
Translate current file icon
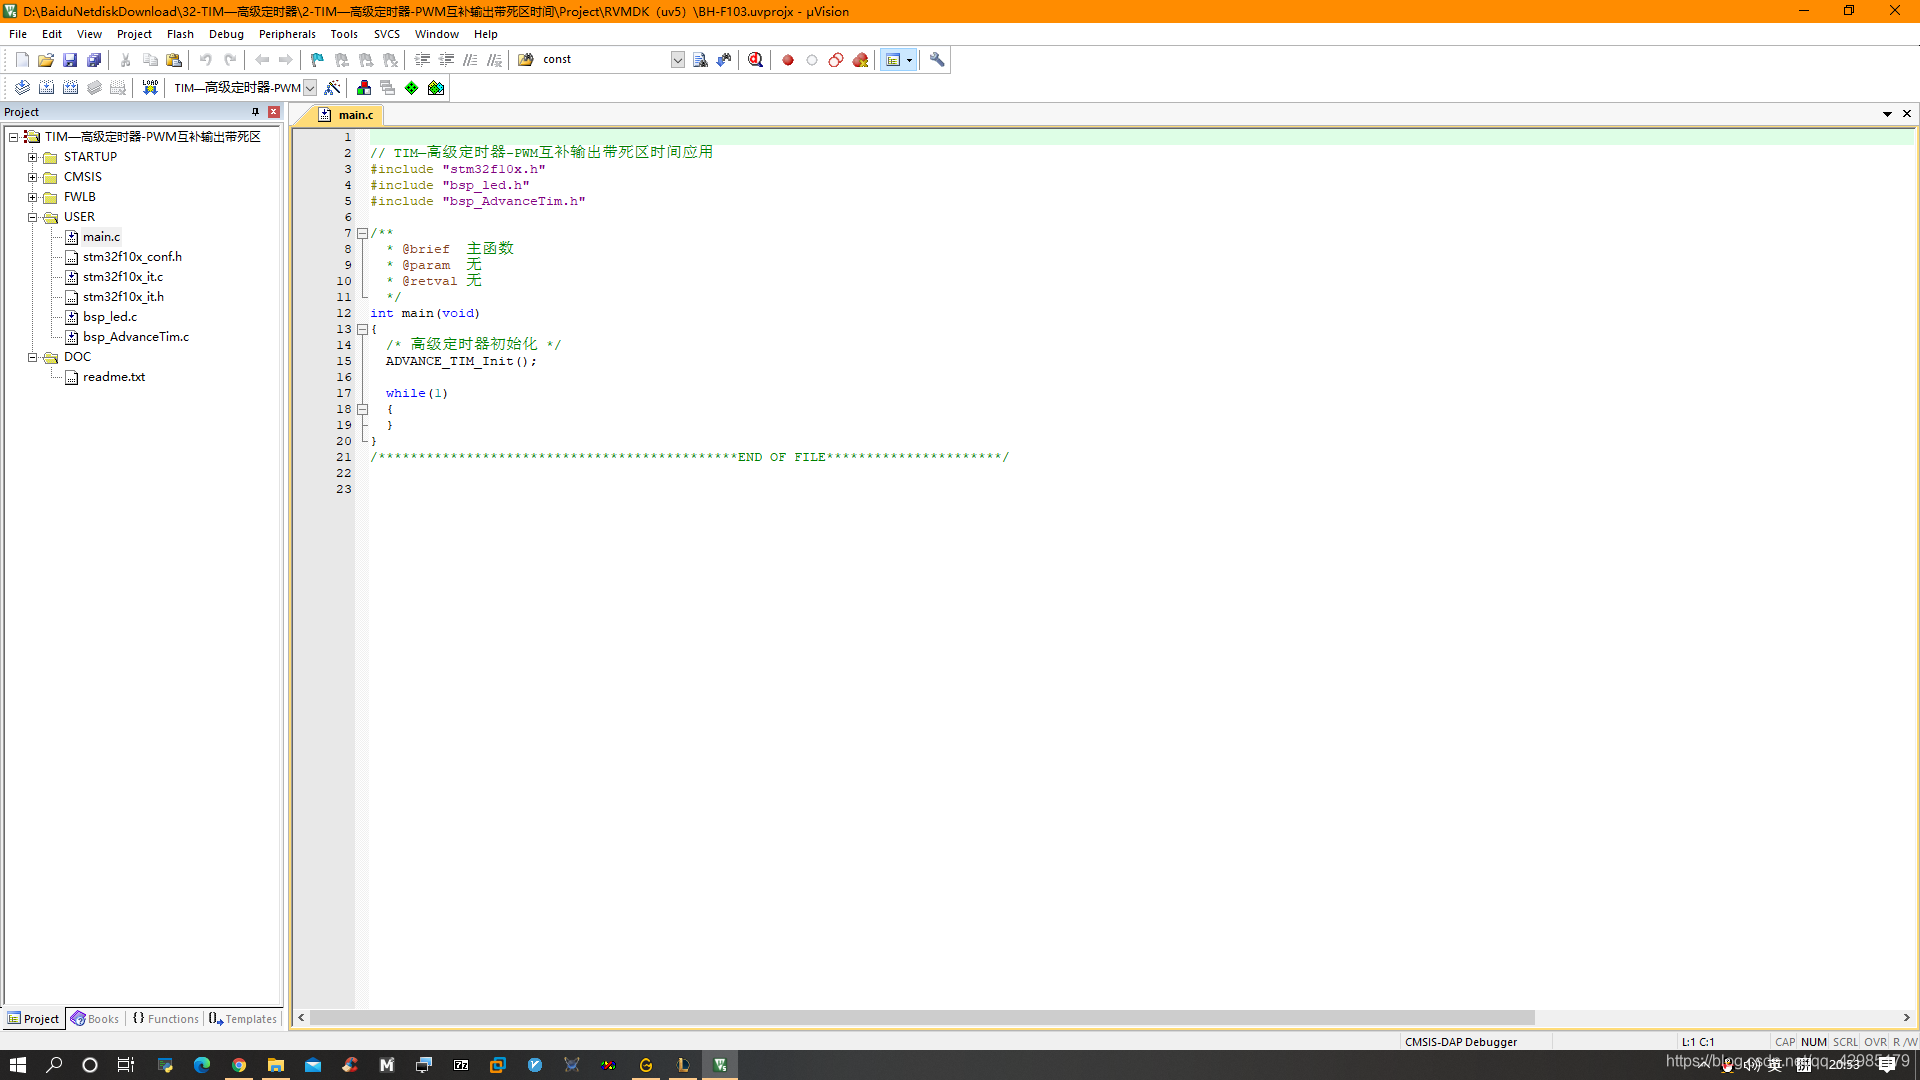tap(22, 88)
